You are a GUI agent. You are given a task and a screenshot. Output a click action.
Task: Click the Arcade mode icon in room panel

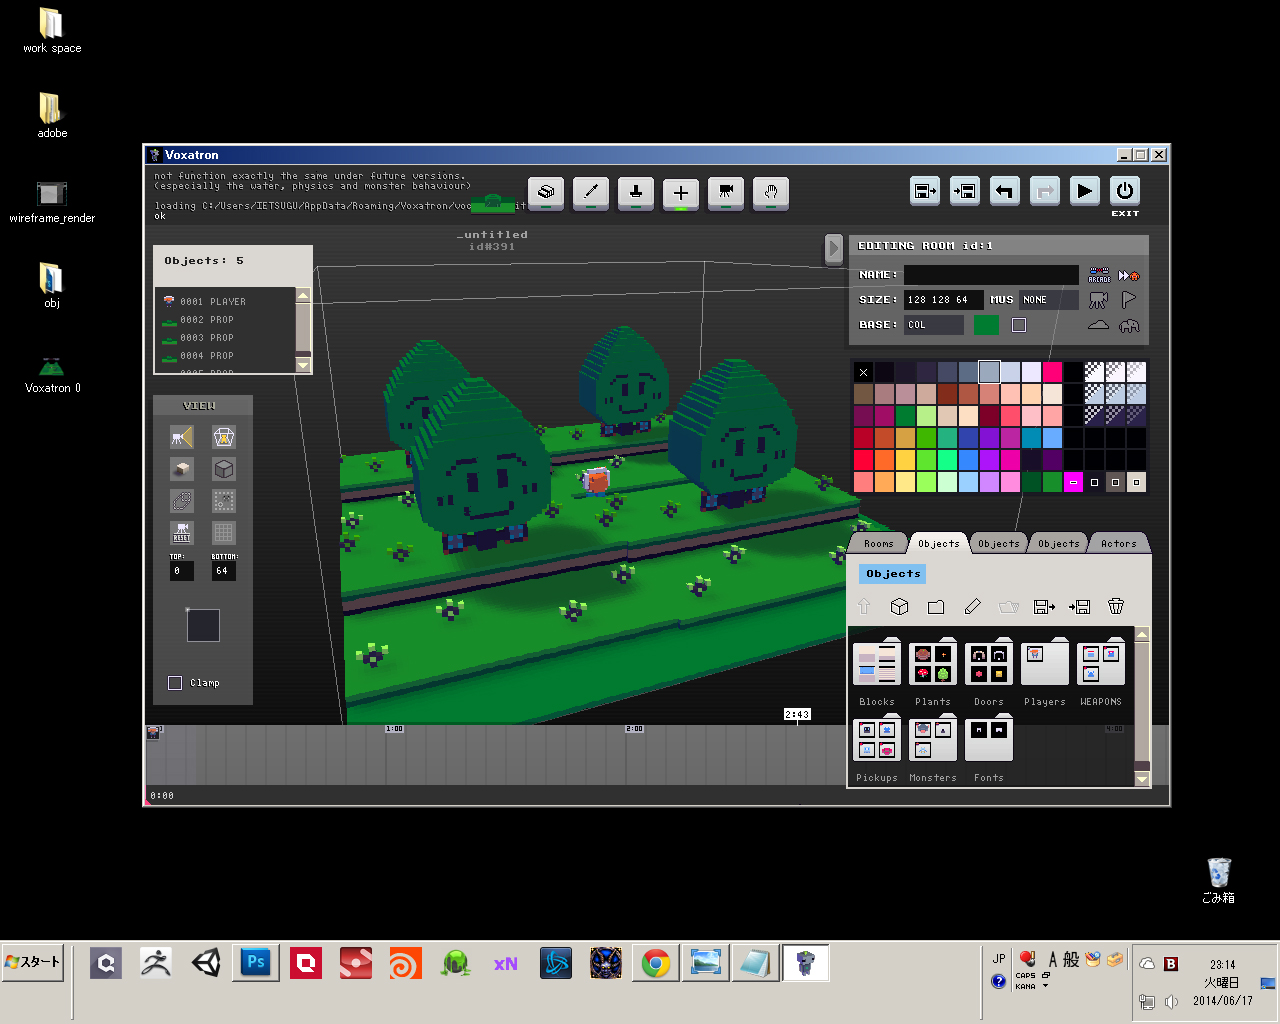coord(1099,275)
